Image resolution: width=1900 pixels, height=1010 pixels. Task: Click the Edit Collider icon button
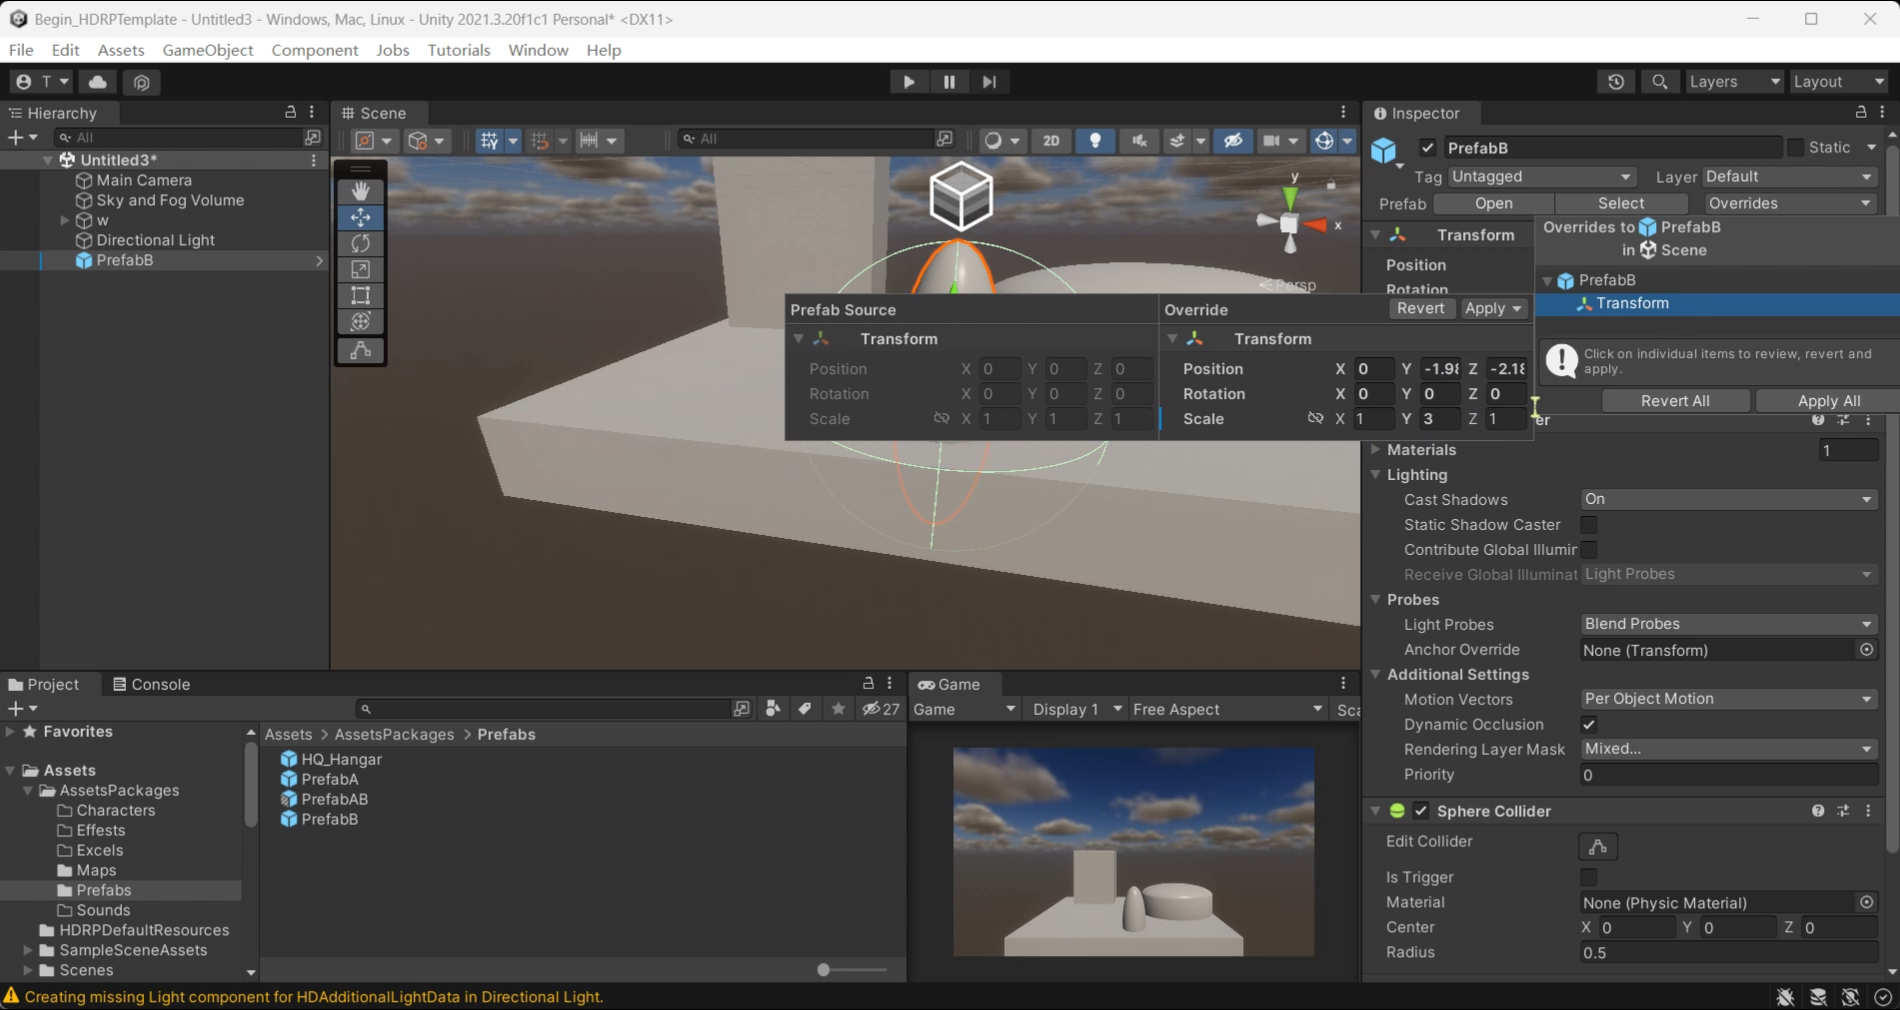[1598, 847]
